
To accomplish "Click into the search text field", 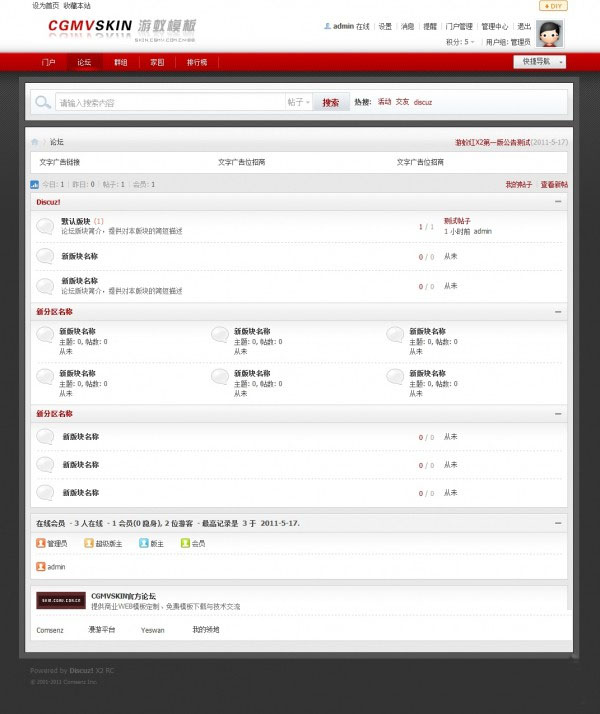I will pyautogui.click(x=170, y=102).
